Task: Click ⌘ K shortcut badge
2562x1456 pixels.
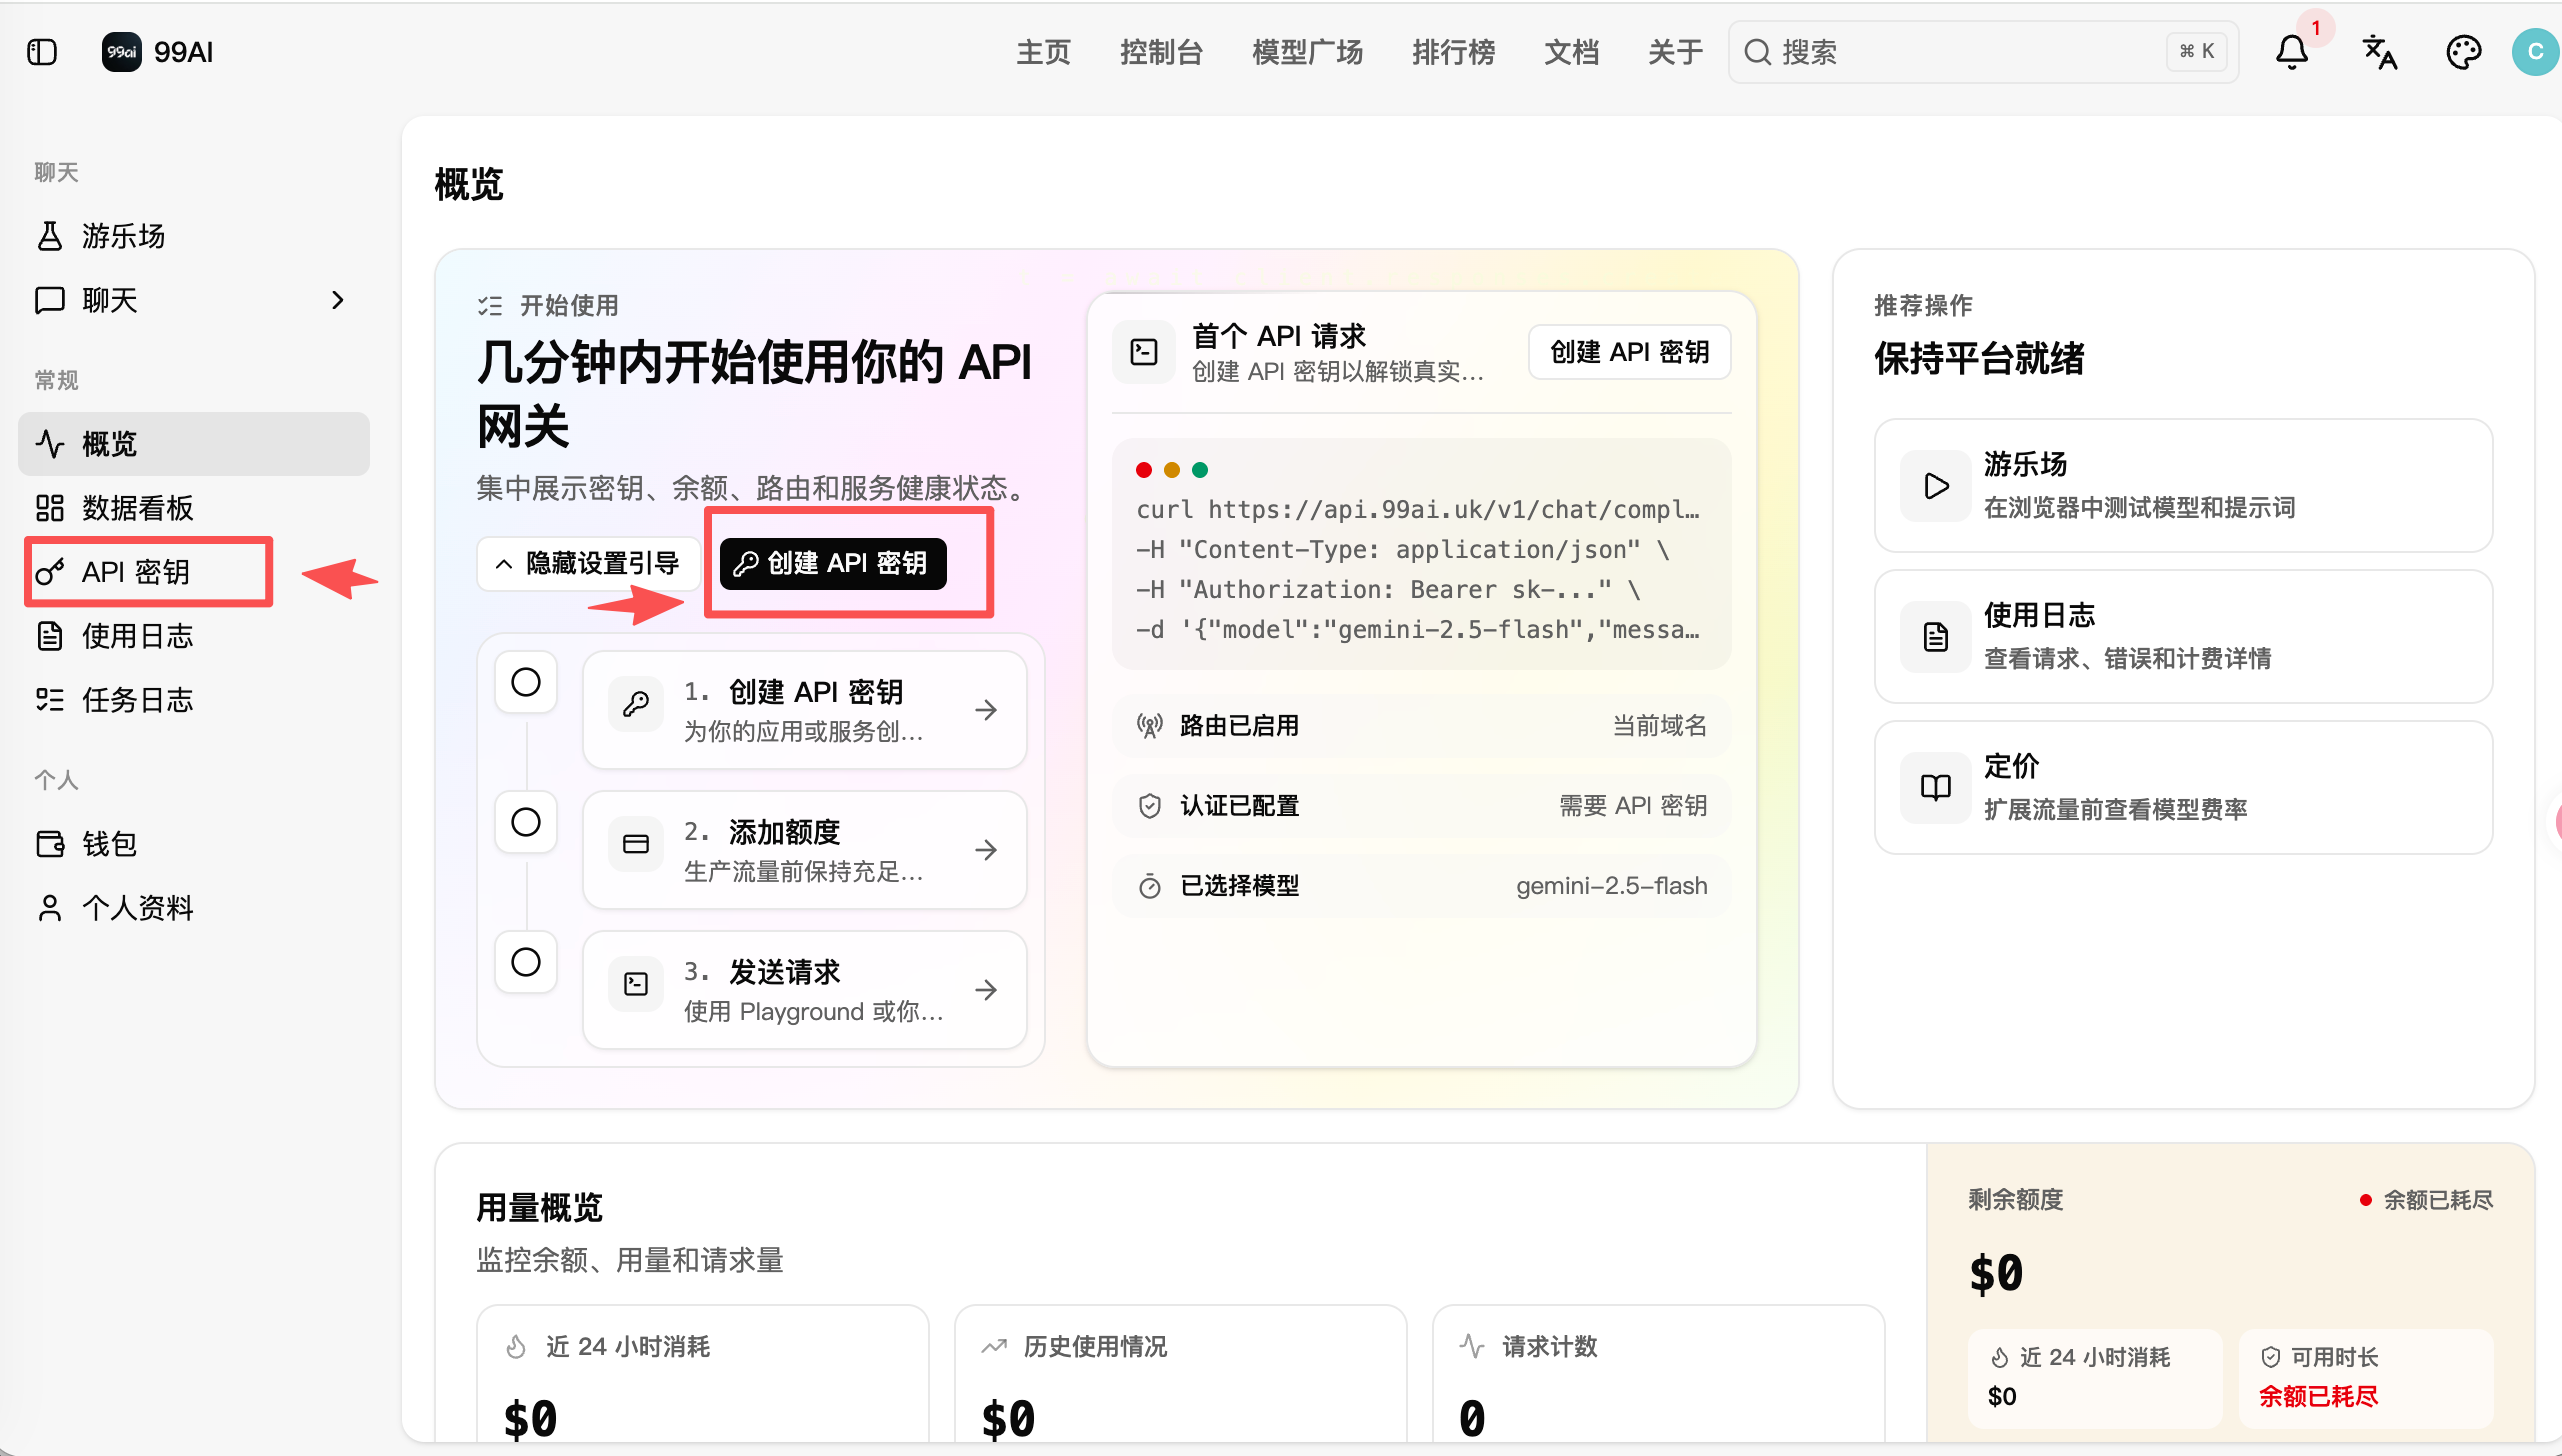Action: [x=2197, y=52]
